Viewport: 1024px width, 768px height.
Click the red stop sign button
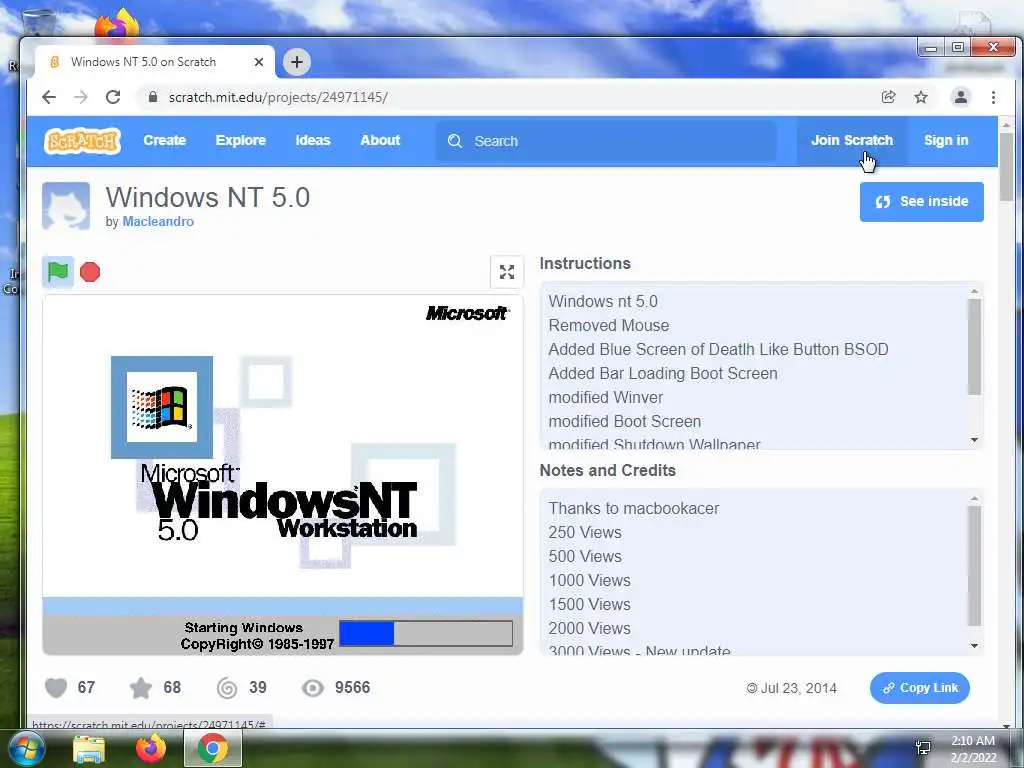[90, 272]
